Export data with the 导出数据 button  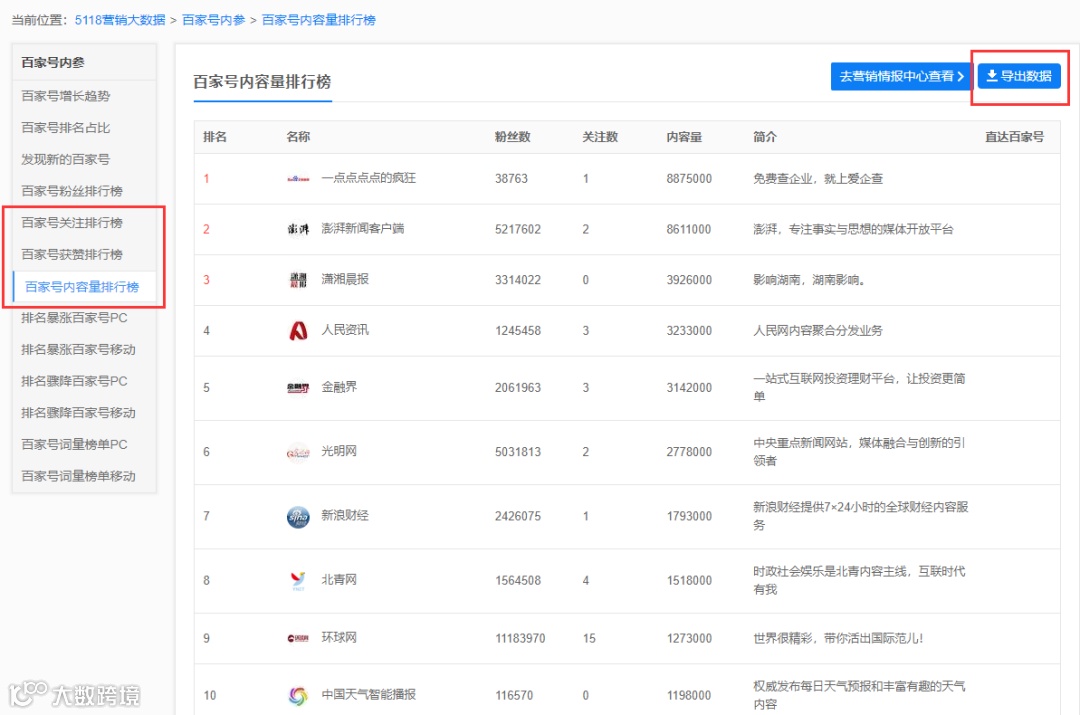point(1019,76)
